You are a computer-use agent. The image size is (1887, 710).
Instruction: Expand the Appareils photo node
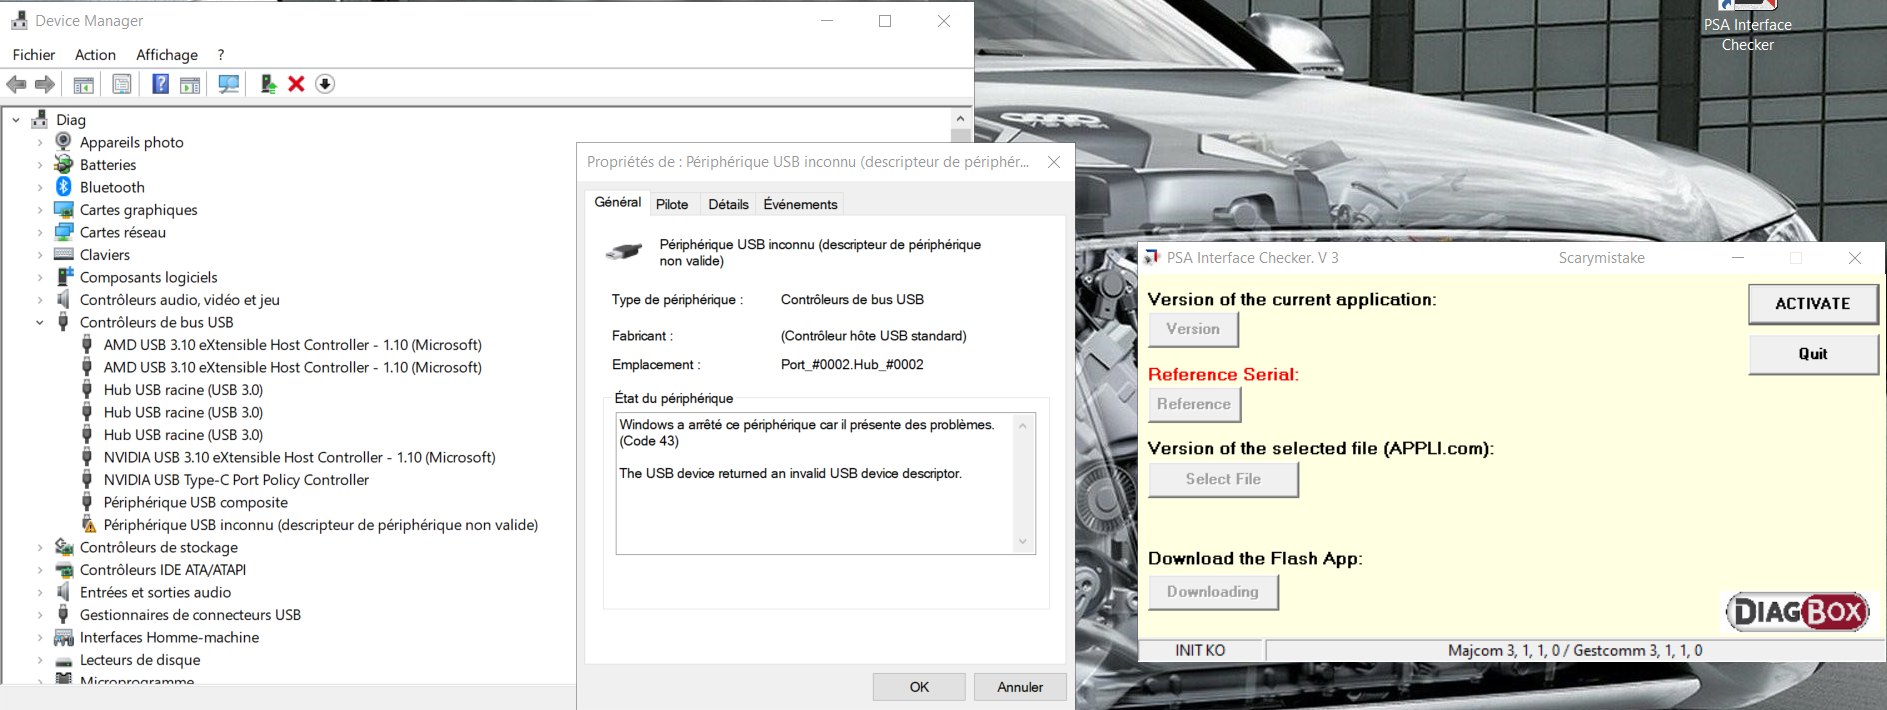click(40, 142)
